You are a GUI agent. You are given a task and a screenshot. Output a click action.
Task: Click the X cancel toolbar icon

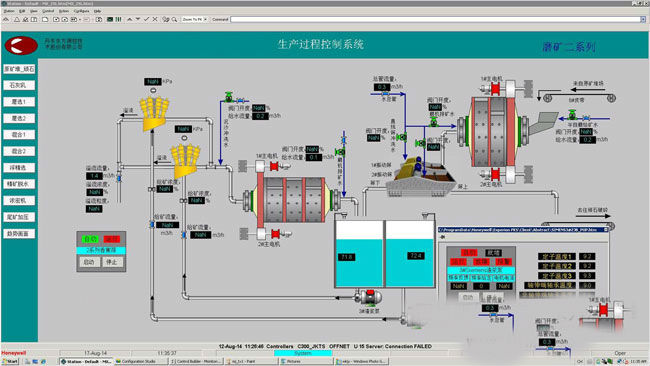pos(155,19)
